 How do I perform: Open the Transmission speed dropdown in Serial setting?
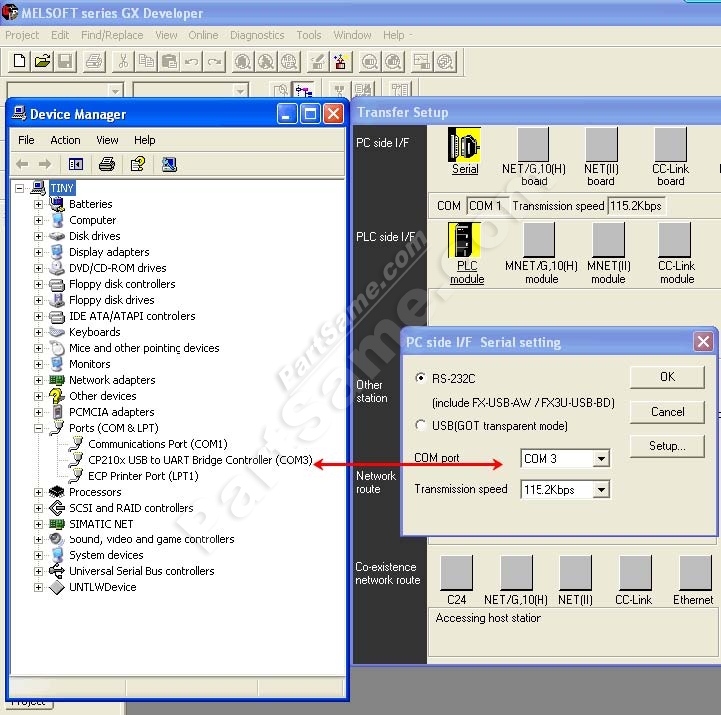click(x=601, y=490)
